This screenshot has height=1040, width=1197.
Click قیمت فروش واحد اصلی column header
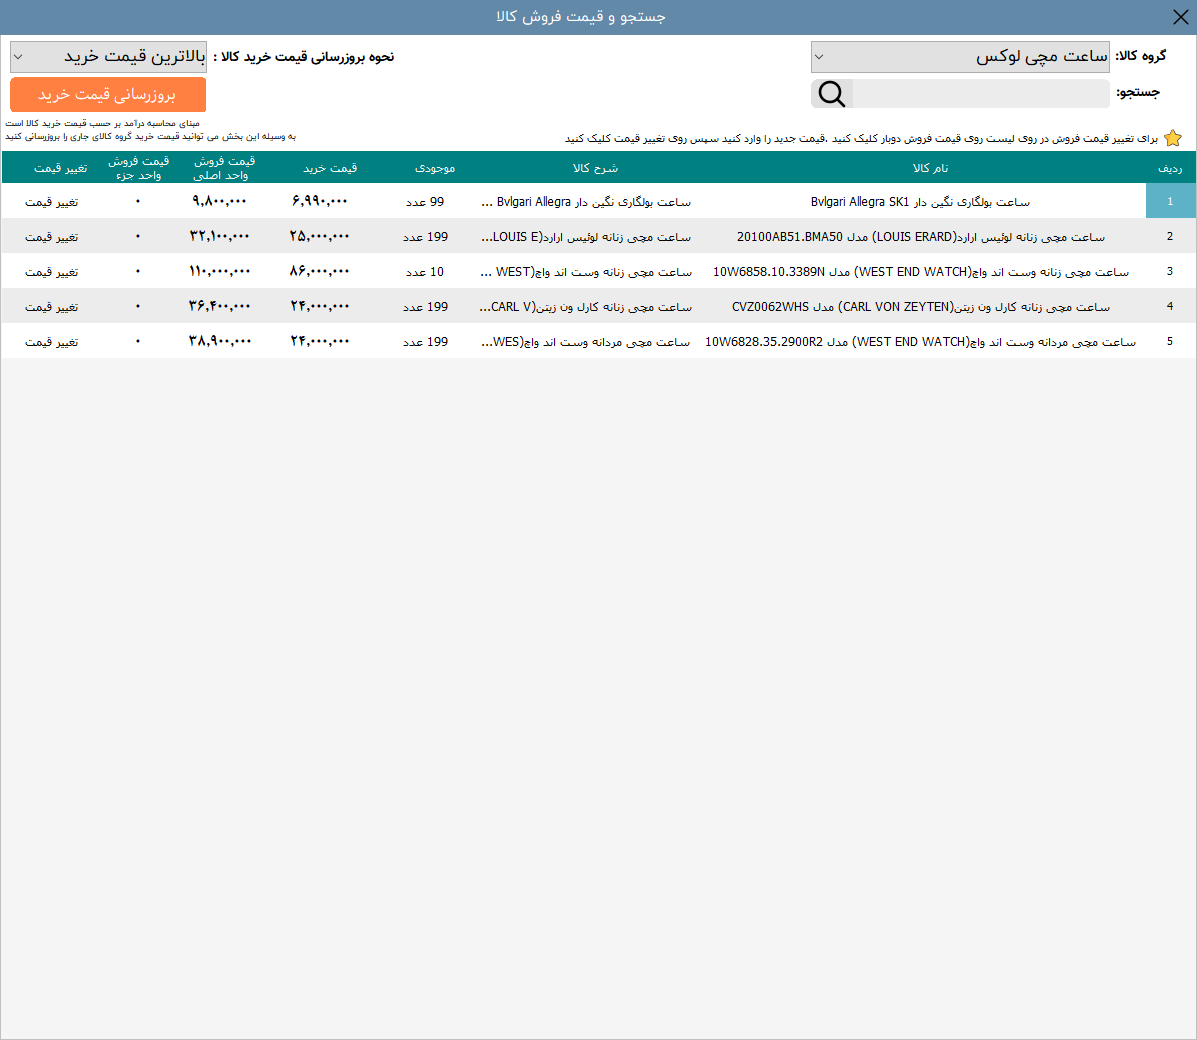click(224, 168)
